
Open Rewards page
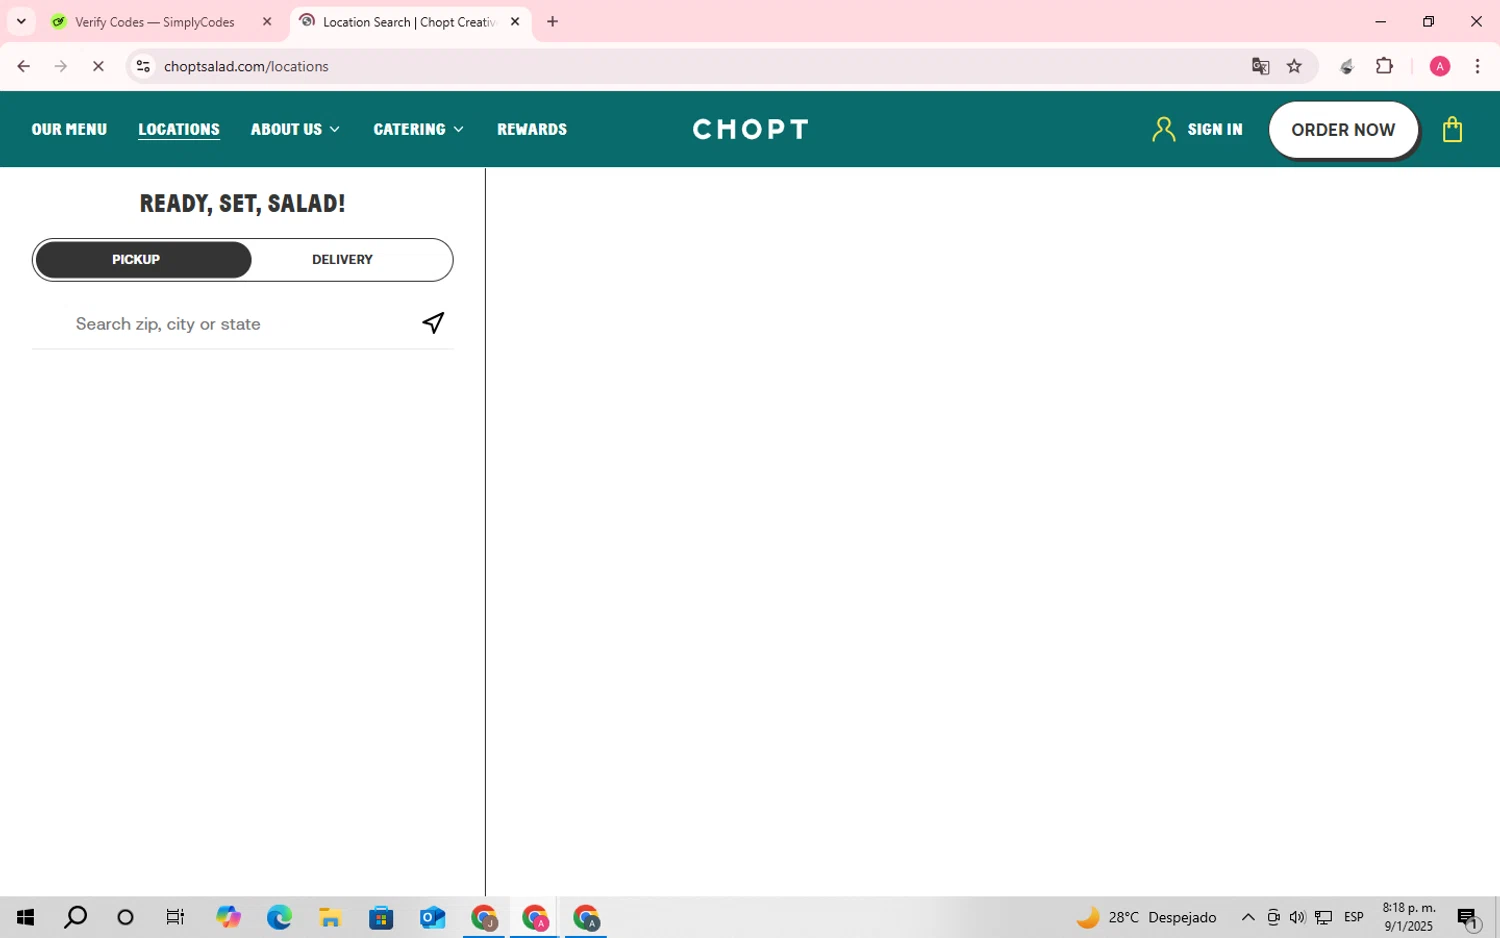(x=532, y=129)
